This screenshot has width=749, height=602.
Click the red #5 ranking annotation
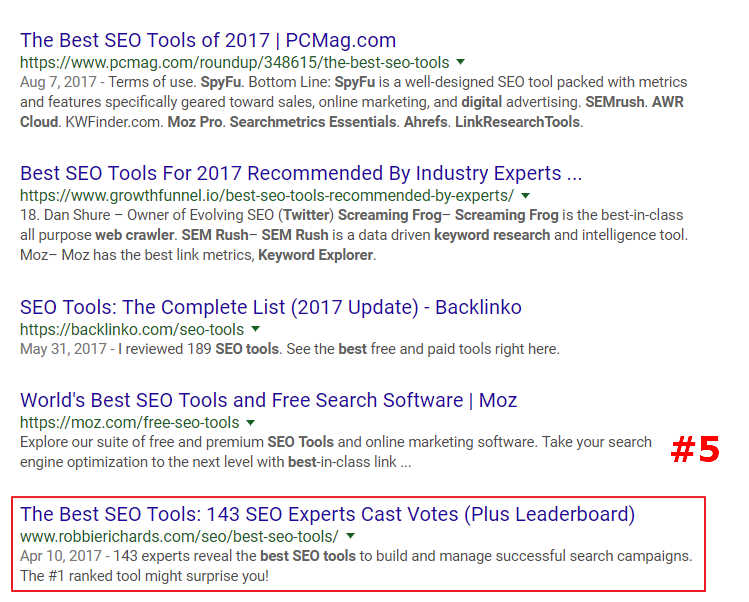click(x=694, y=450)
